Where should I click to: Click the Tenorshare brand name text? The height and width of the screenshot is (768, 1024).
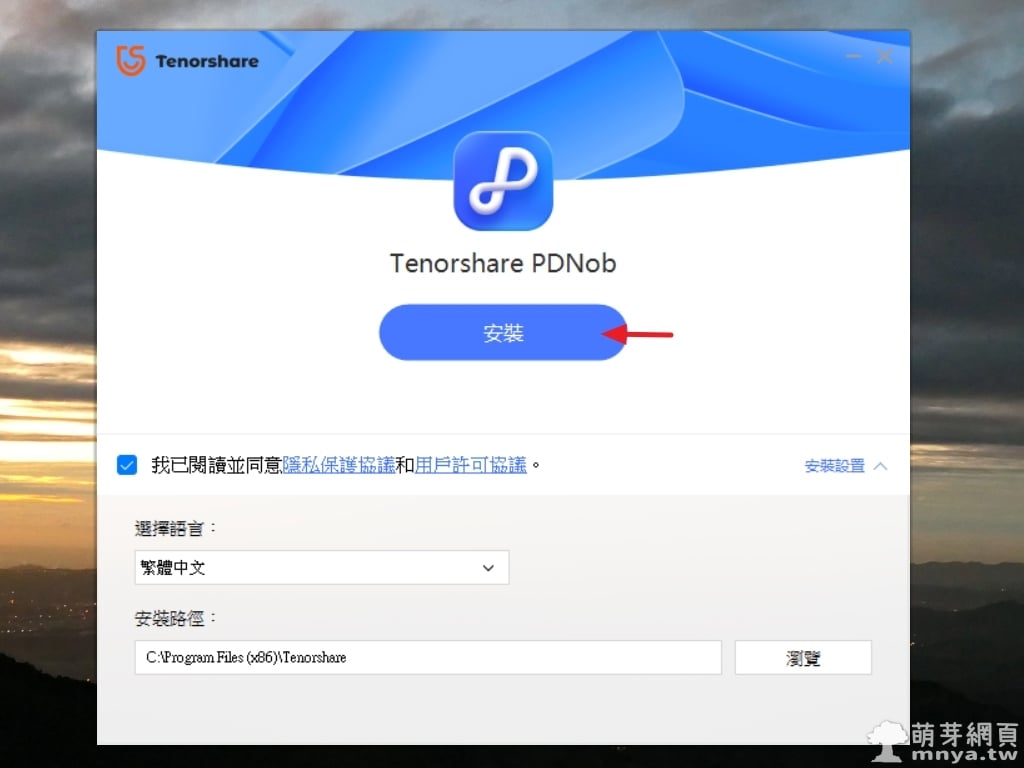click(x=207, y=61)
